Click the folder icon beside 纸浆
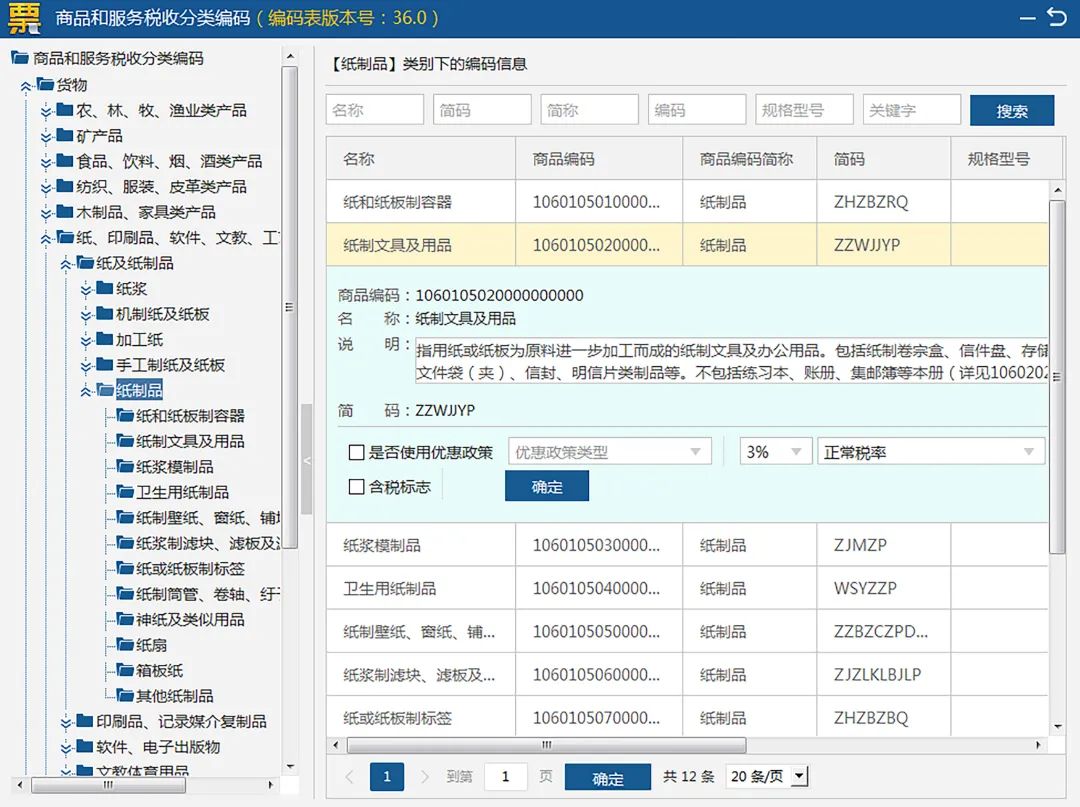Image resolution: width=1080 pixels, height=807 pixels. point(105,288)
